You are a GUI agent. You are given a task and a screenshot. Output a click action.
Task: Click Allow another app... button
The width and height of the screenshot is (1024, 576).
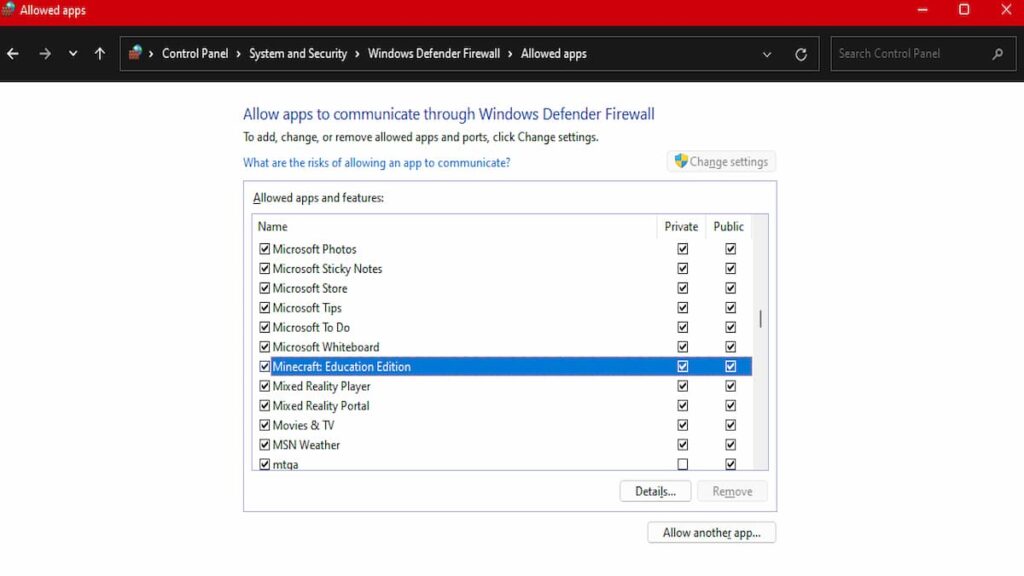(x=711, y=532)
